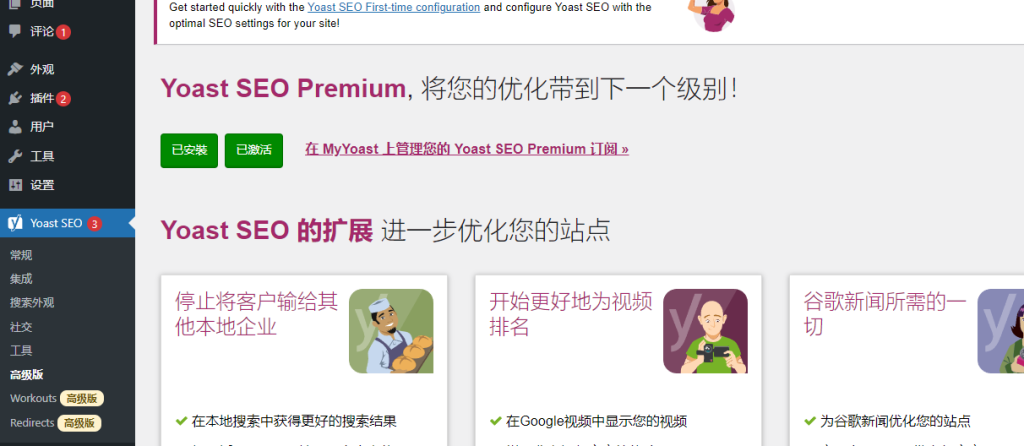This screenshot has width=1024, height=446.
Task: Click the 停止将客户输给其他本地企业 card heading
Action: click(256, 314)
